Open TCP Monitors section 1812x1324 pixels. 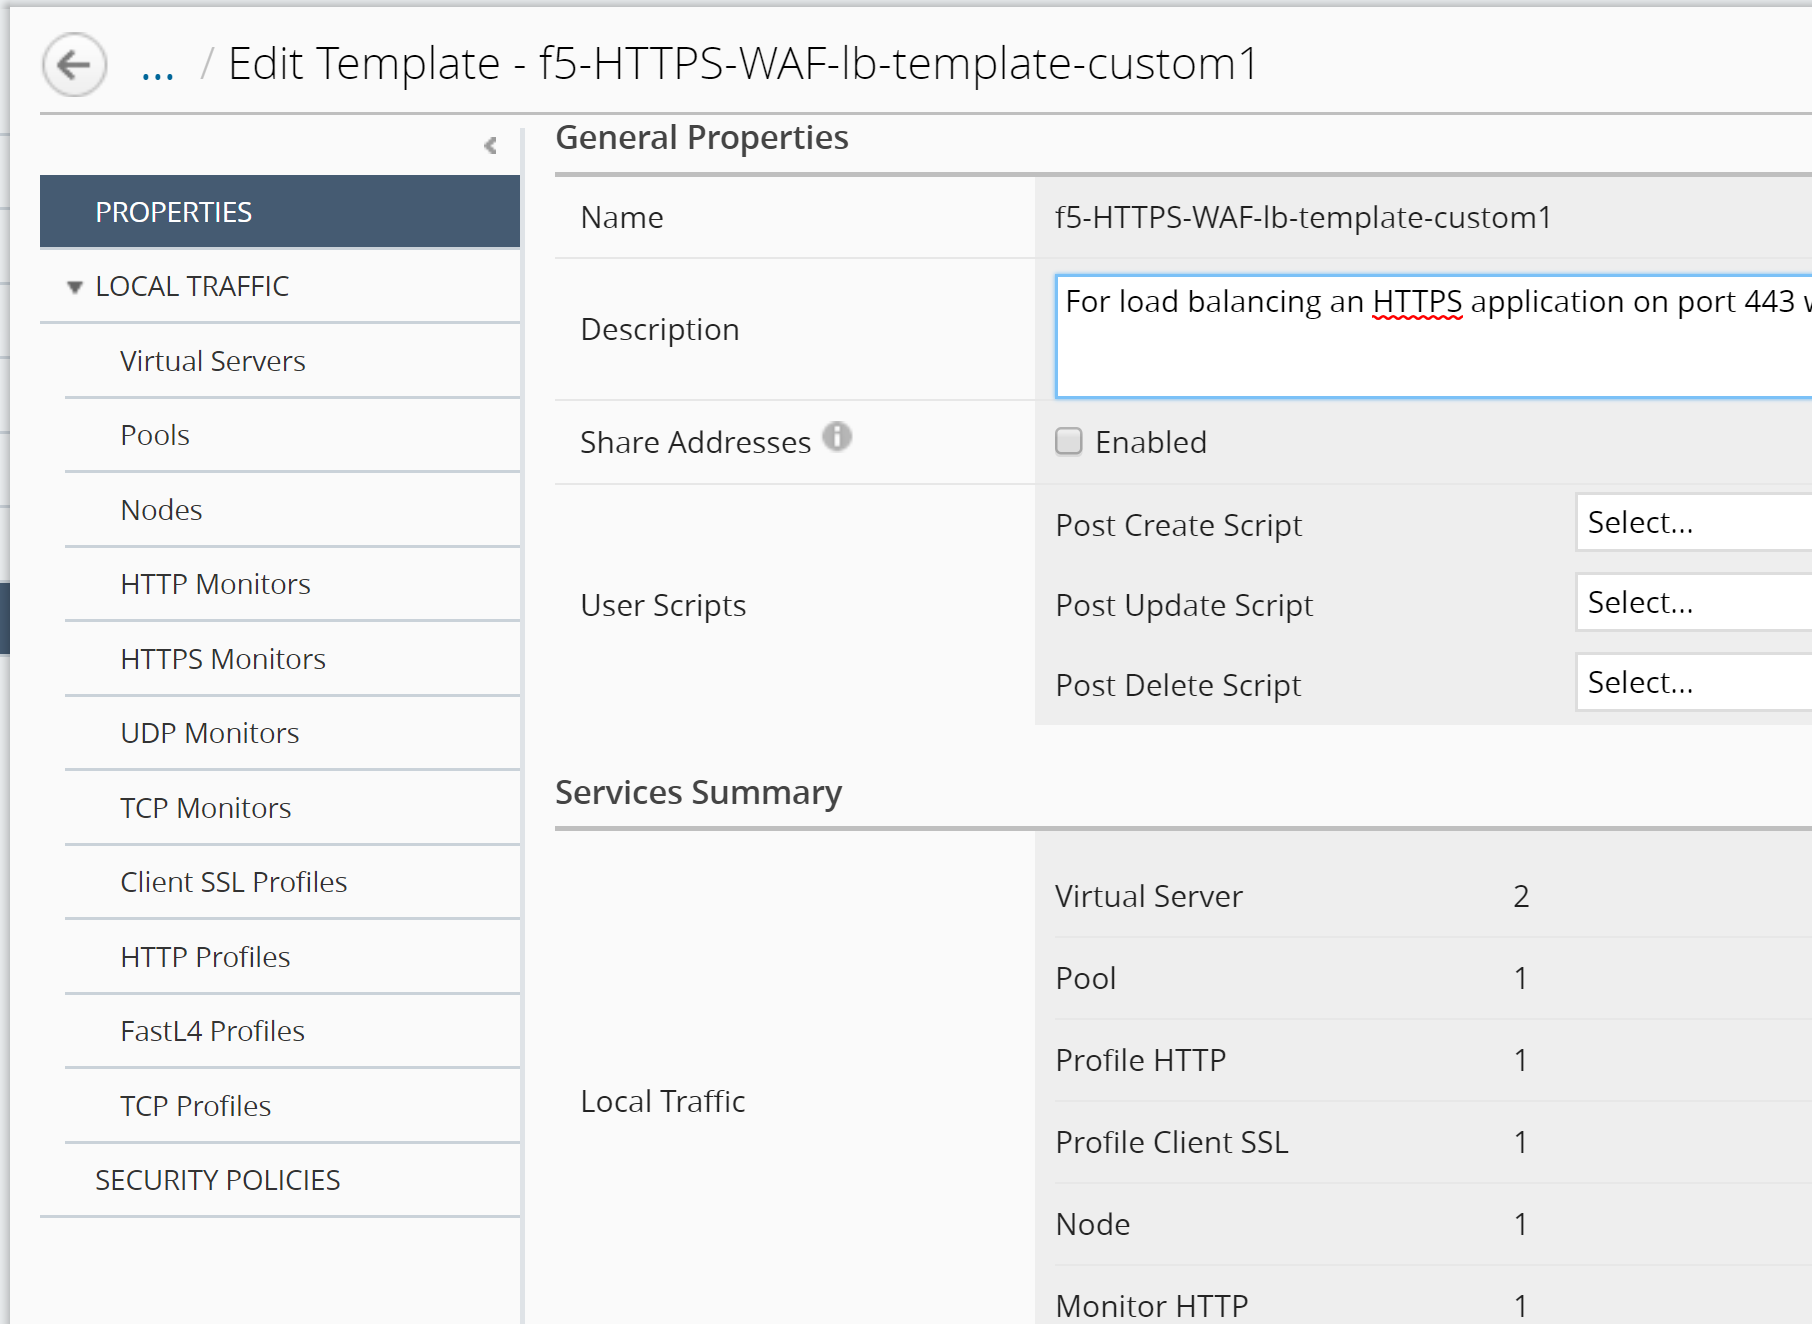292,808
